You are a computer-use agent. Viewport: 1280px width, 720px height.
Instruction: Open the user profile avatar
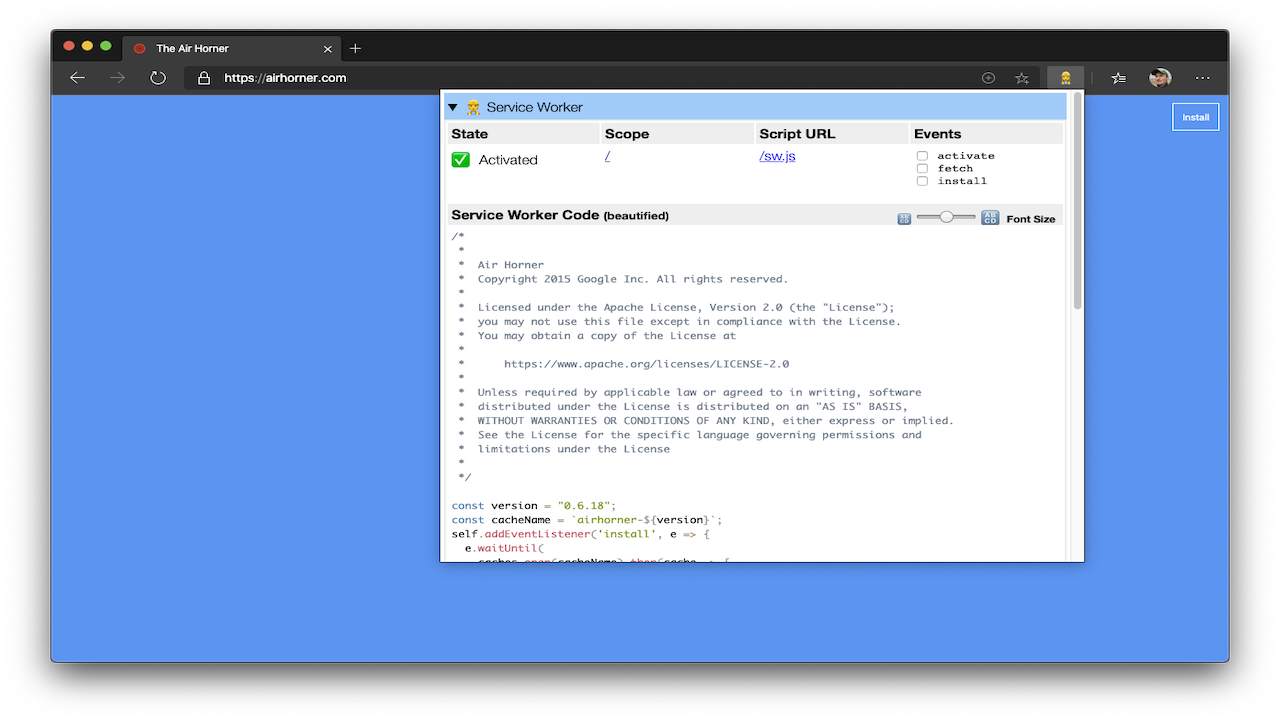[1160, 78]
